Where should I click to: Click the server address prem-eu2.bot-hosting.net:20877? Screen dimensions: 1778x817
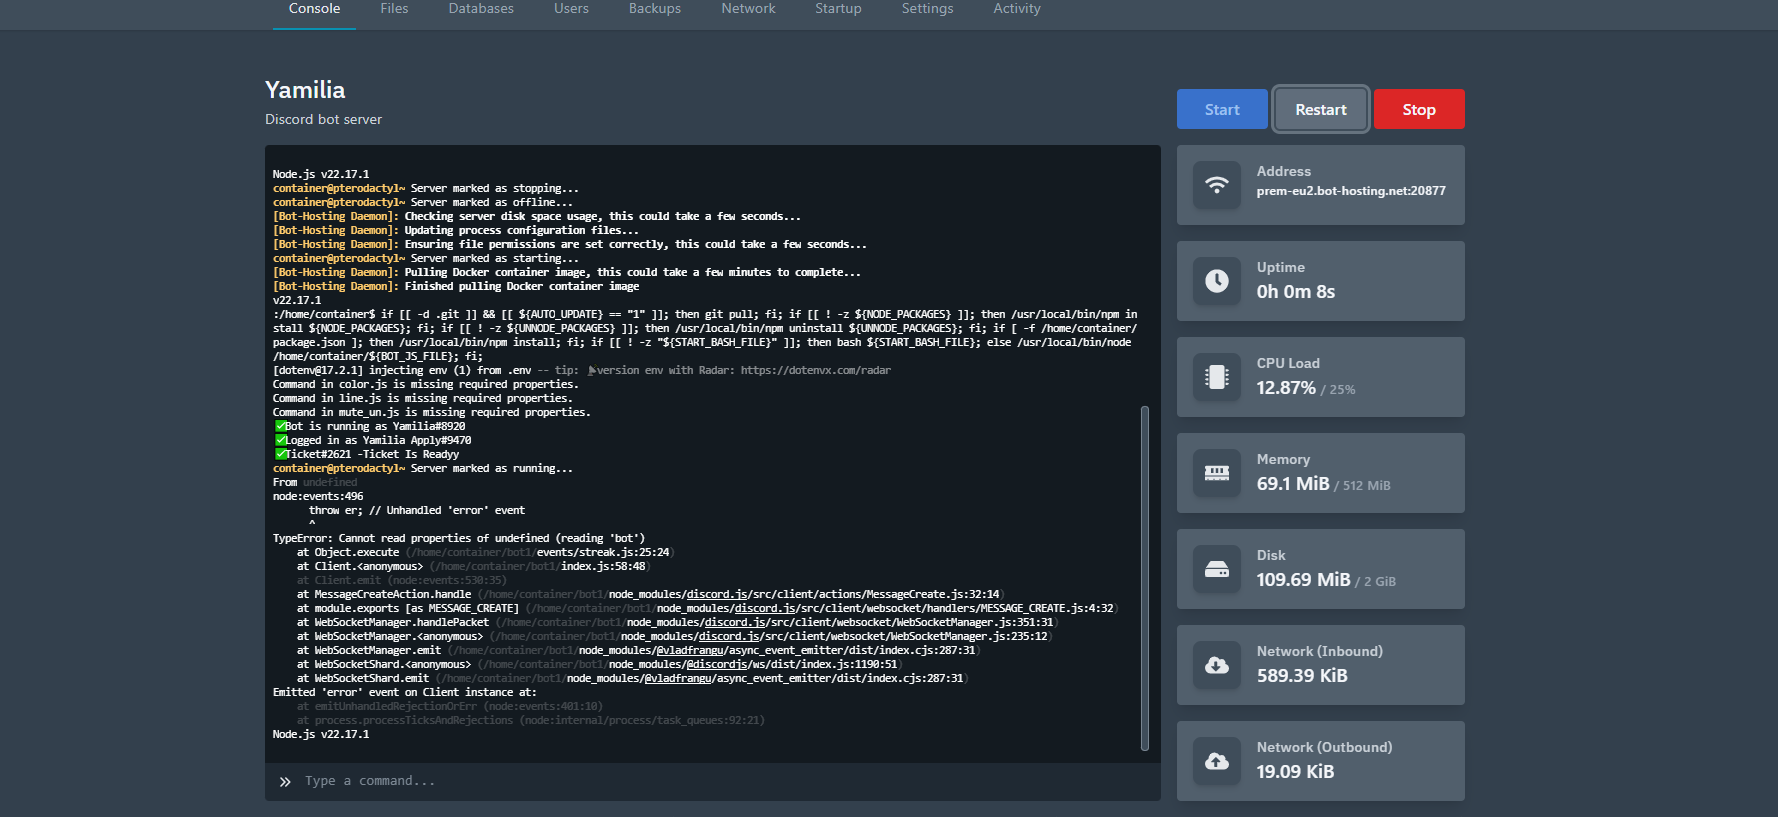tap(1351, 191)
